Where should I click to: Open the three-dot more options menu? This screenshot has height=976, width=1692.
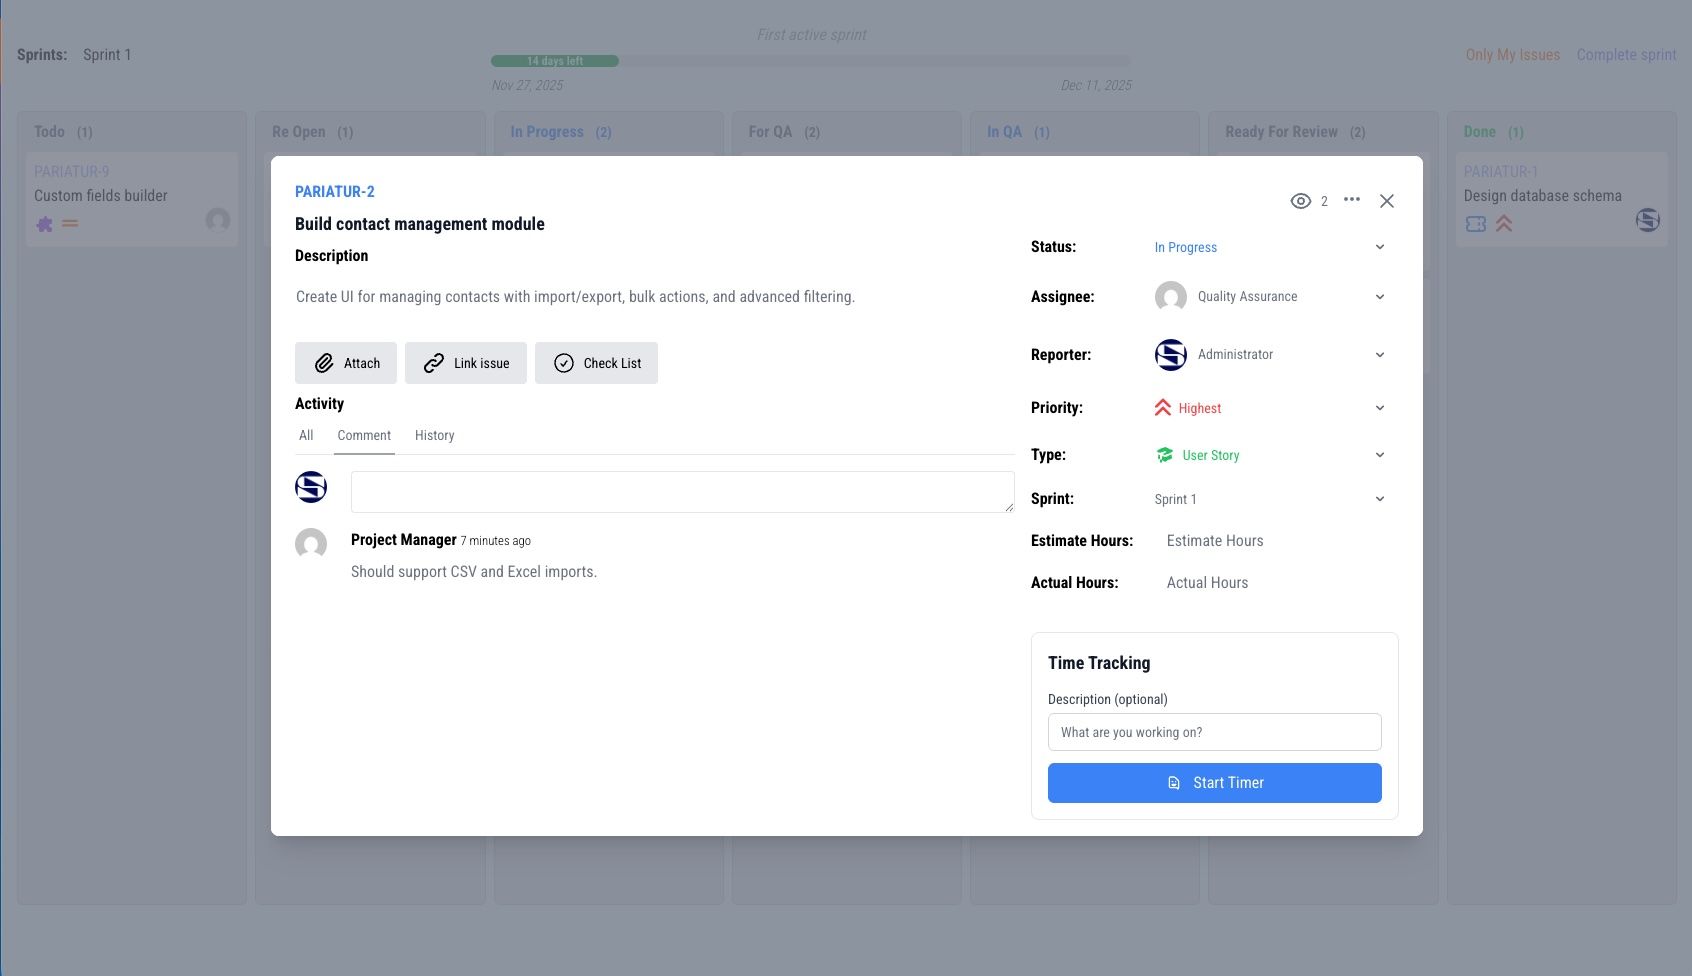[x=1351, y=200]
